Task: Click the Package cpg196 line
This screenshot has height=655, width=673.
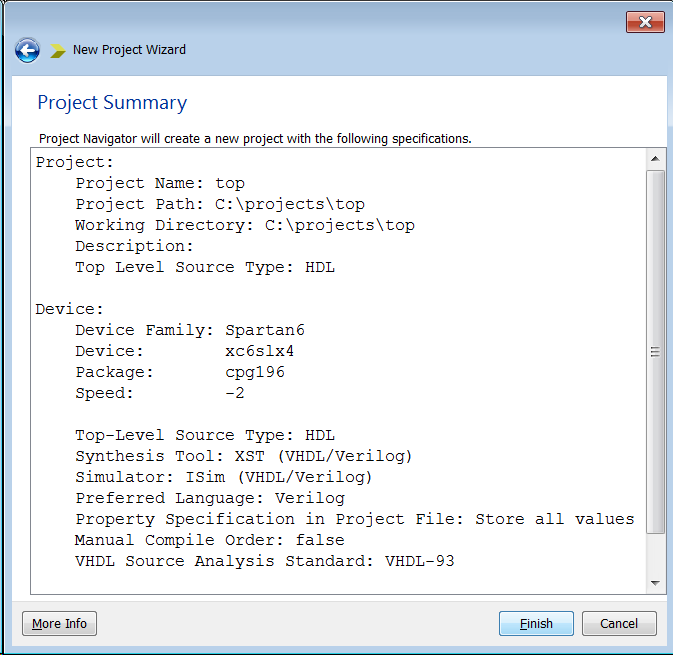Action: coord(180,372)
